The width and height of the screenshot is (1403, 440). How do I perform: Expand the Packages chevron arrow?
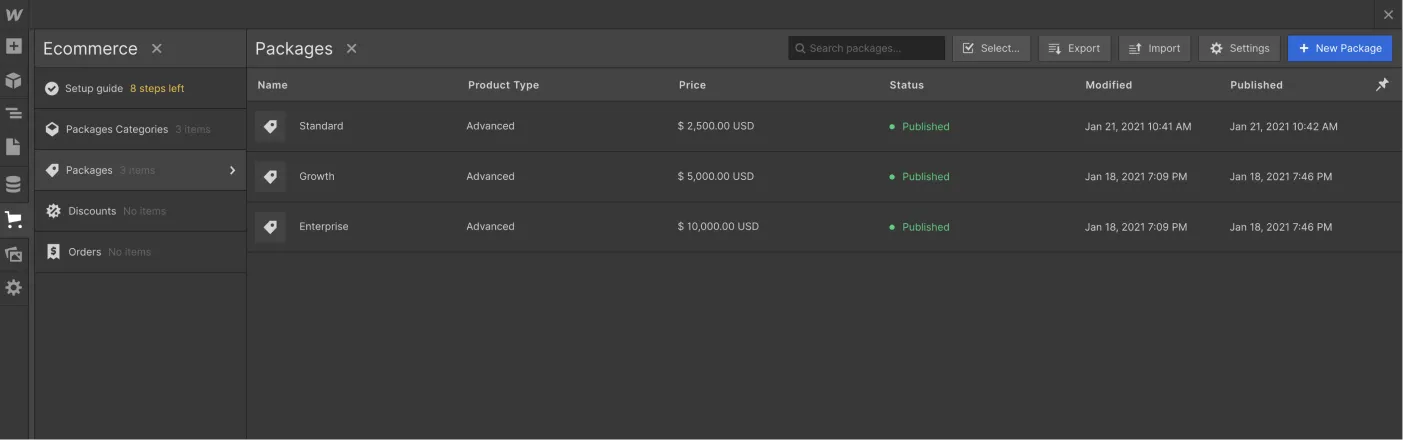point(232,170)
